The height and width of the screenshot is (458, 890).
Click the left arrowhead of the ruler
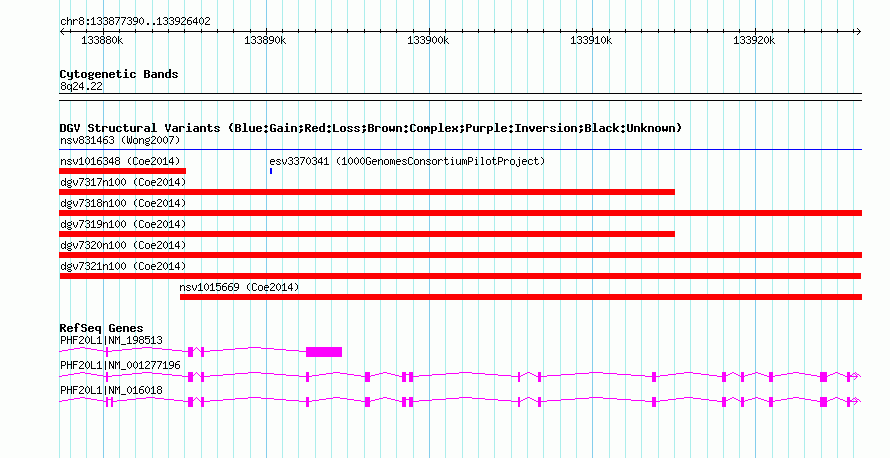coord(62,32)
